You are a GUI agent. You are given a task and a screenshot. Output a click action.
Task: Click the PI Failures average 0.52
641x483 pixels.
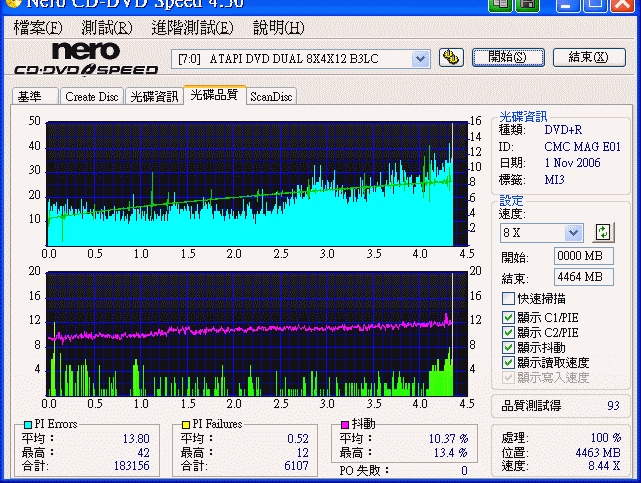[298, 439]
